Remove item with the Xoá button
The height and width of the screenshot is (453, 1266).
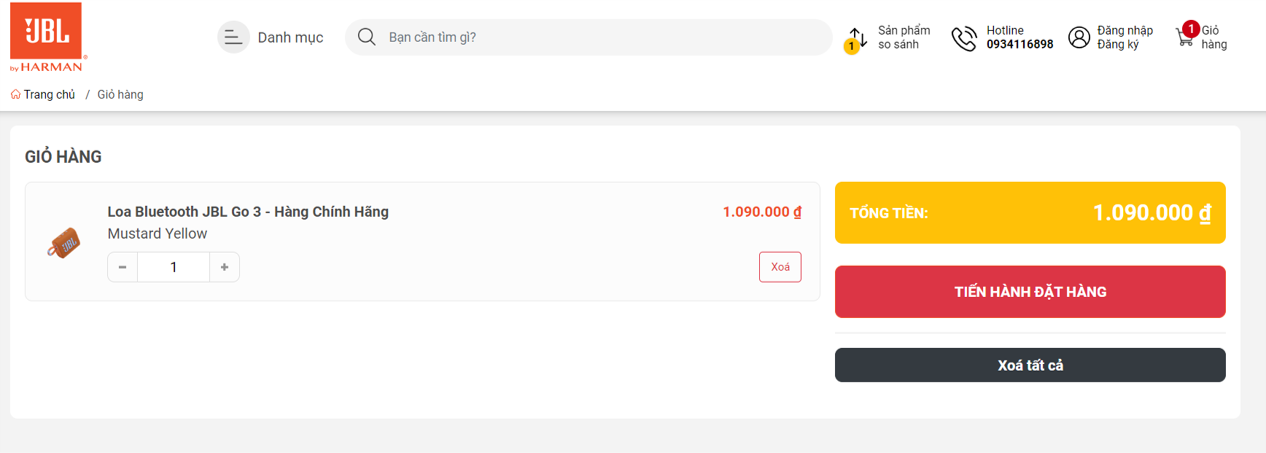click(780, 267)
